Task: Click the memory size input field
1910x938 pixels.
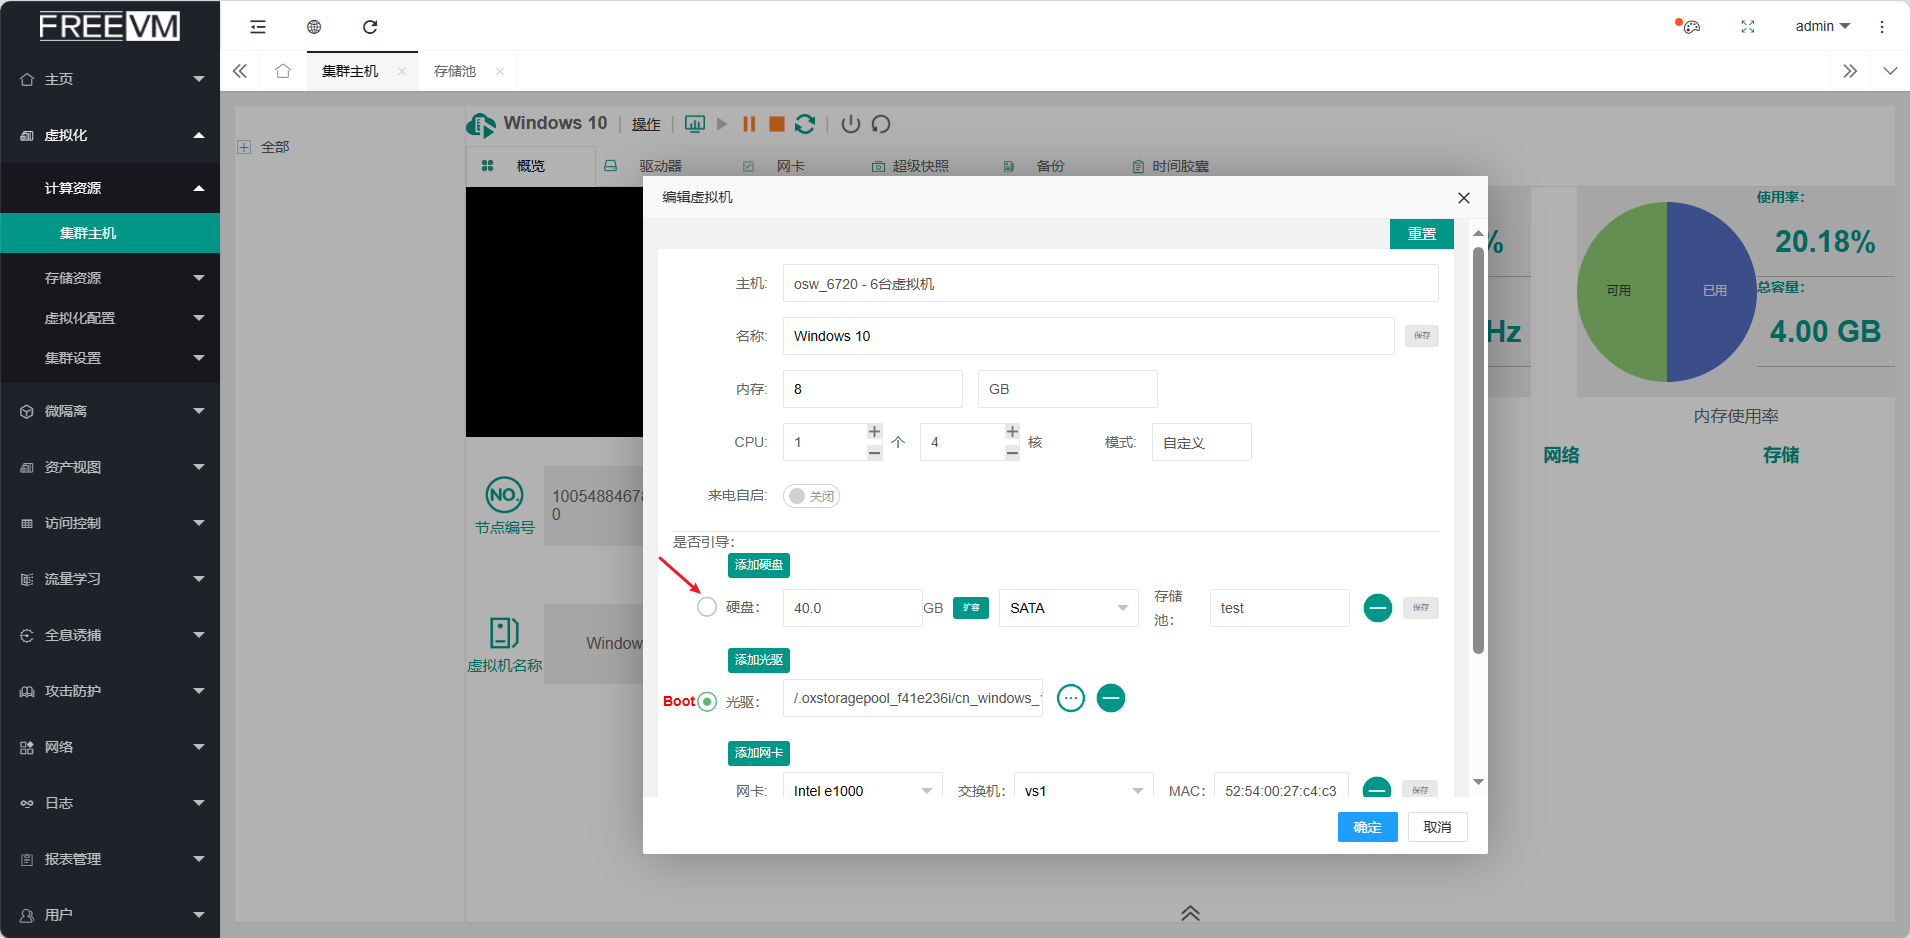Action: (872, 389)
